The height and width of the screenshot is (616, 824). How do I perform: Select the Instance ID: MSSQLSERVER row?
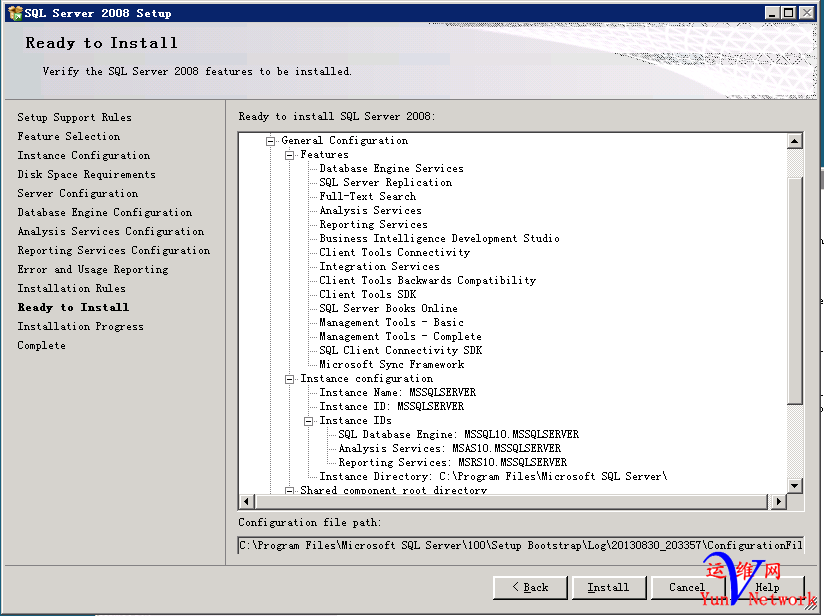[x=392, y=407]
